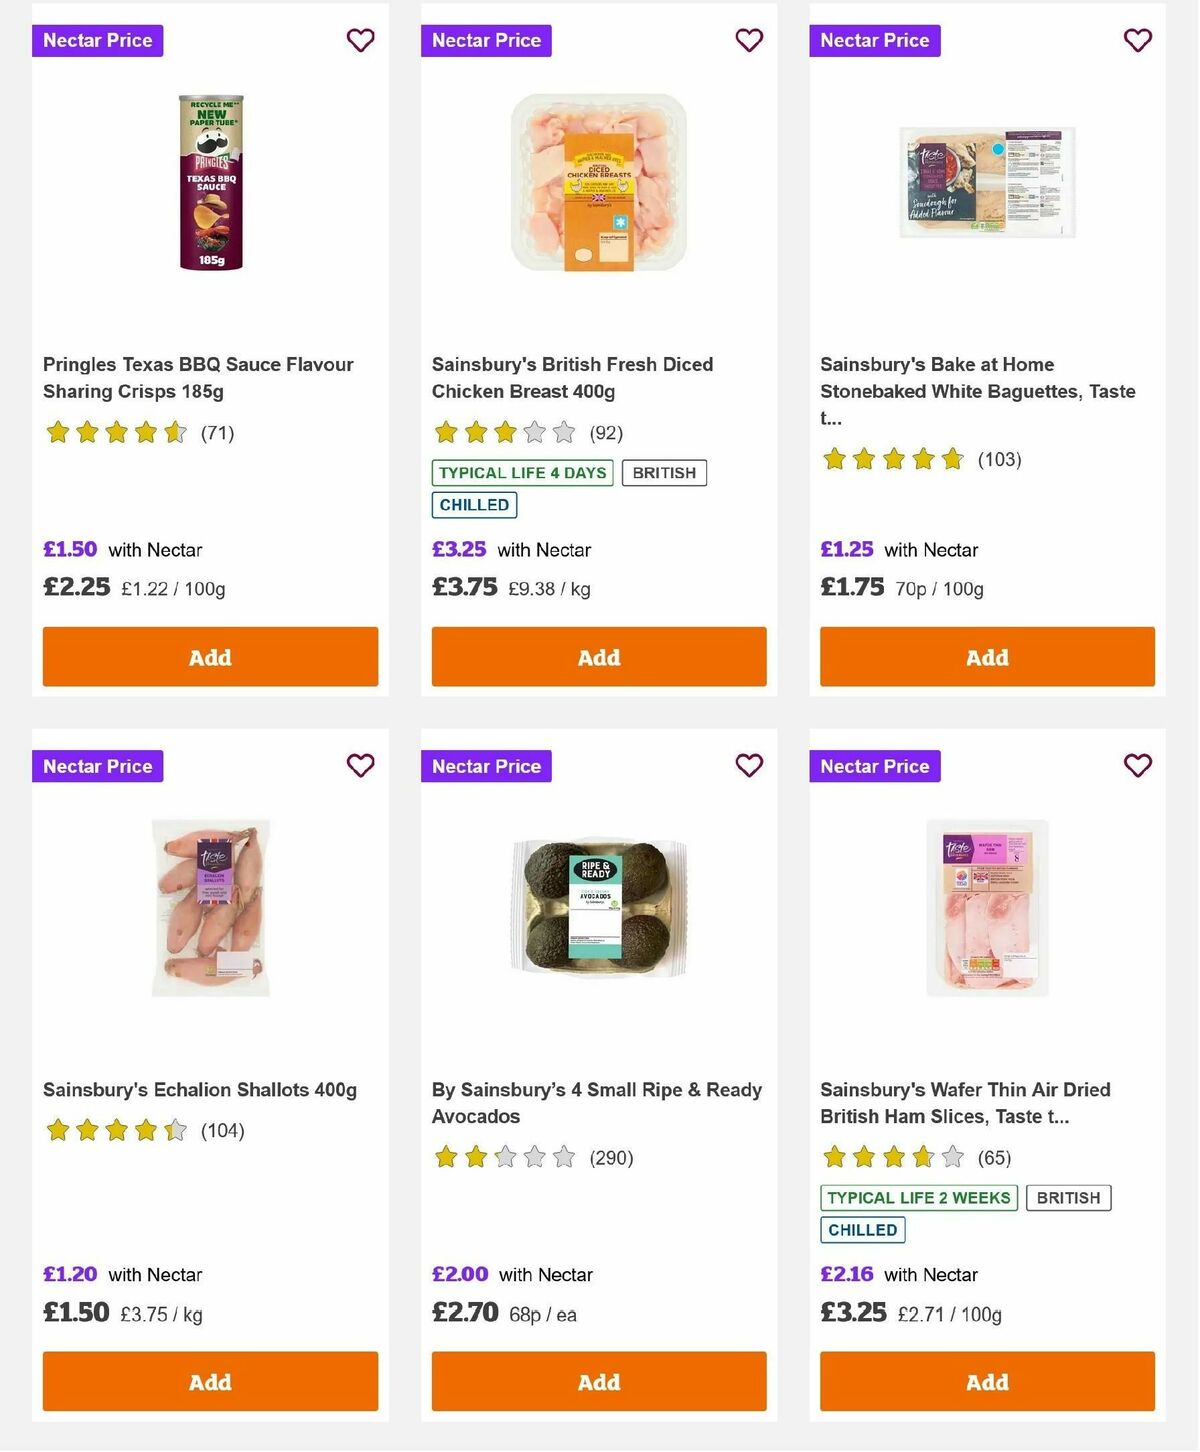Click the CHILLED tag on ham slices
The width and height of the screenshot is (1200, 1452).
point(862,1230)
